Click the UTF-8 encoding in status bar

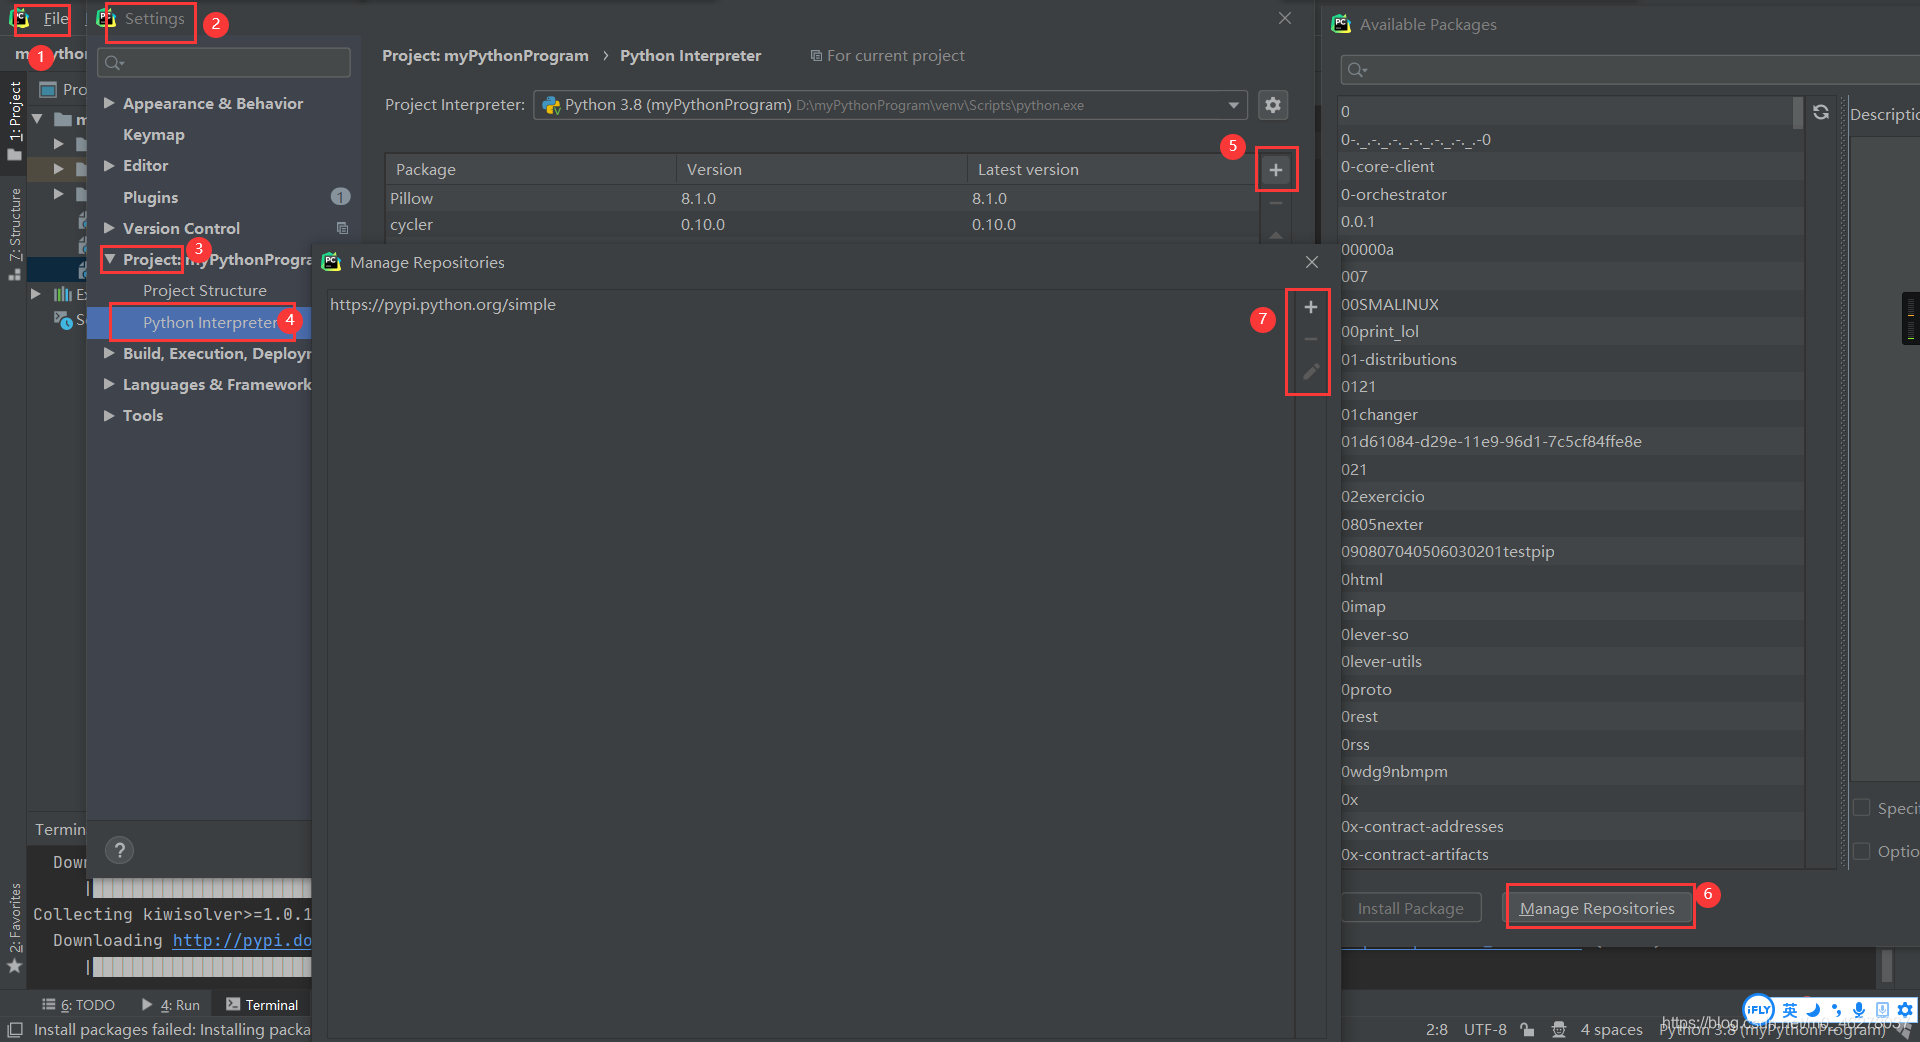pyautogui.click(x=1485, y=1029)
